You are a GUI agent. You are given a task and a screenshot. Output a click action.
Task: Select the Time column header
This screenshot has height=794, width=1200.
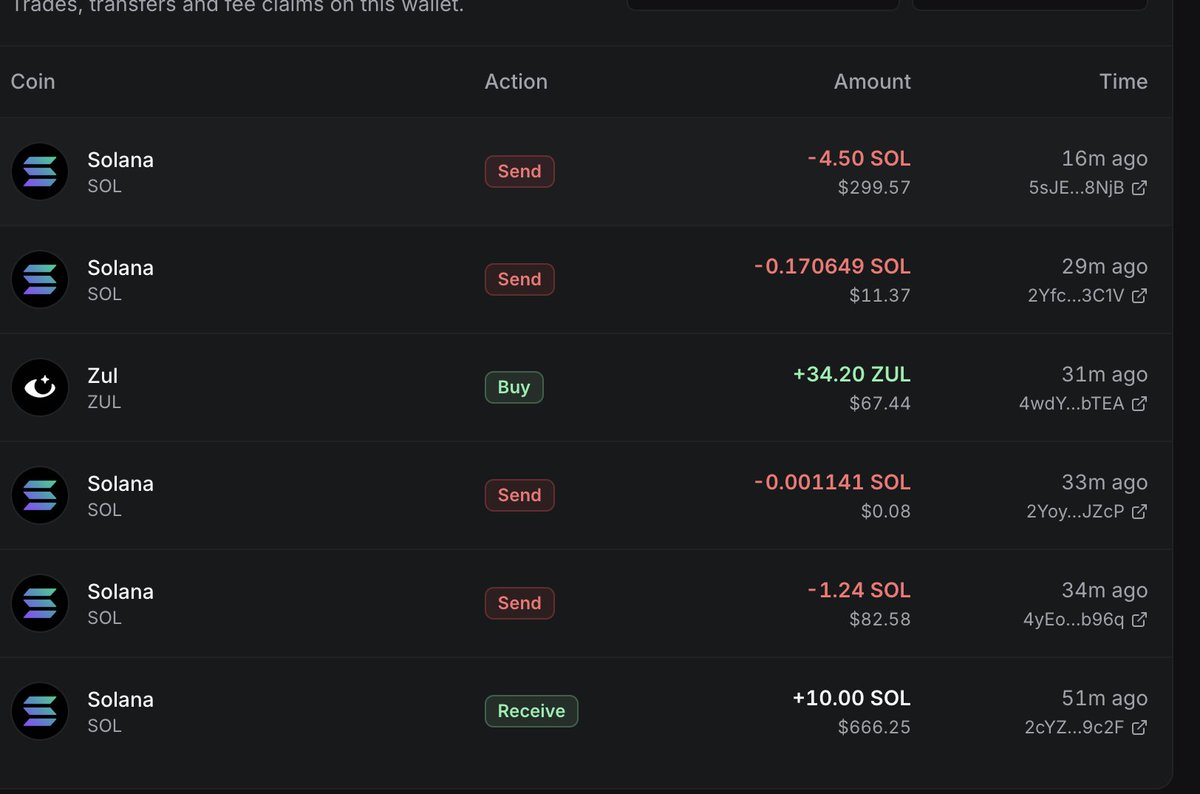point(1123,82)
